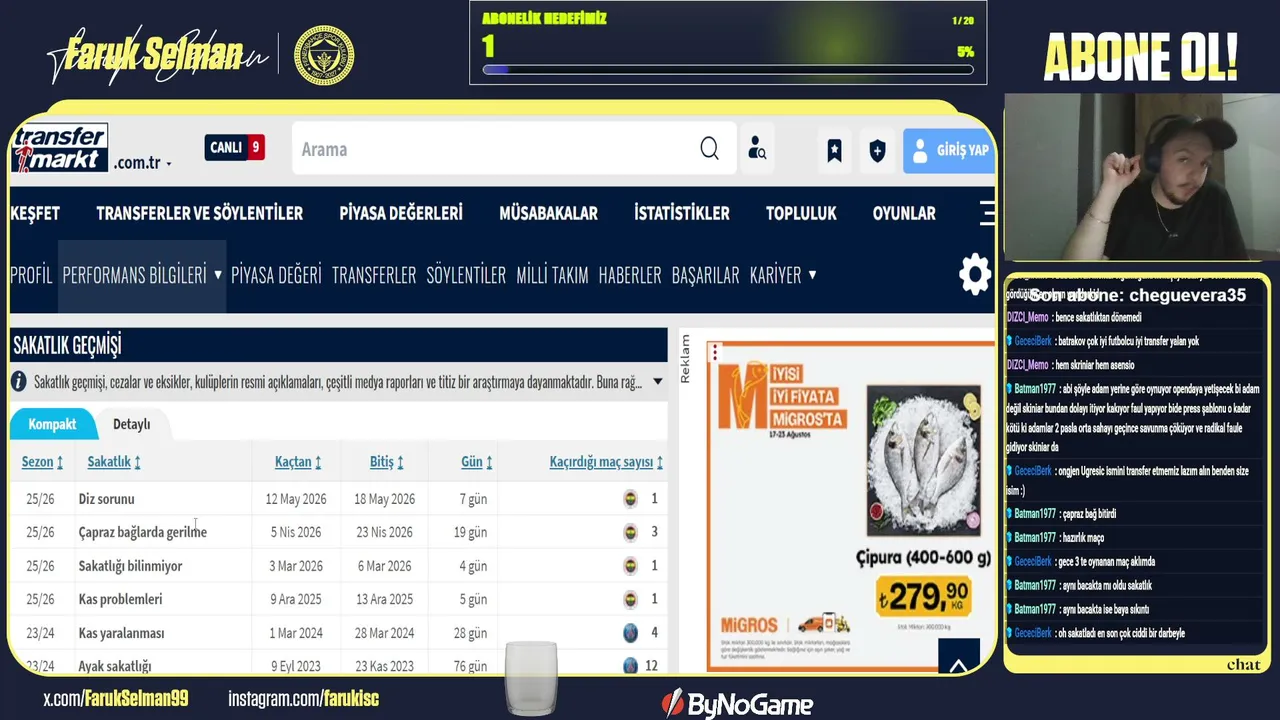Click the '12 May 2026' start date
Image resolution: width=1280 pixels, height=720 pixels.
[x=294, y=498]
